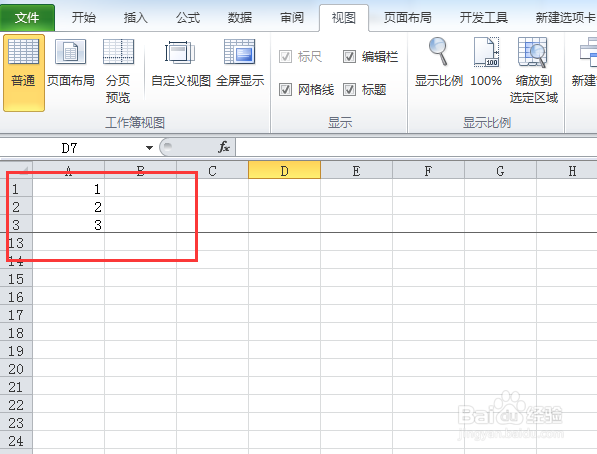Zoom to Selection (缩放到选定区域)
This screenshot has height=454, width=597.
point(533,70)
